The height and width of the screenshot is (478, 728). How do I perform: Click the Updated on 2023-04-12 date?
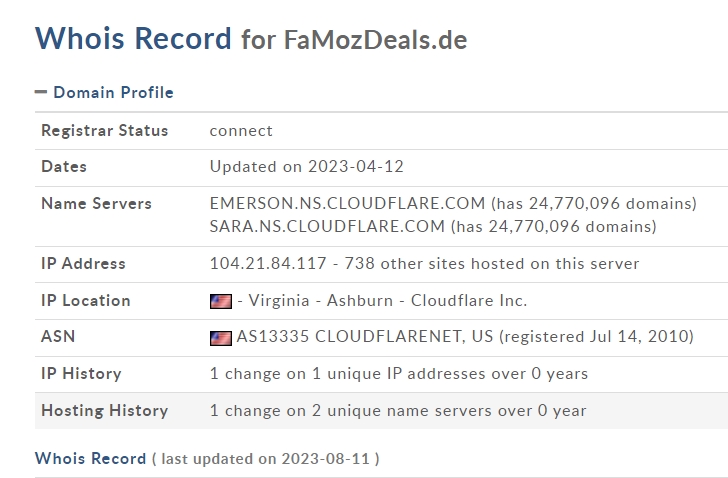pos(306,167)
